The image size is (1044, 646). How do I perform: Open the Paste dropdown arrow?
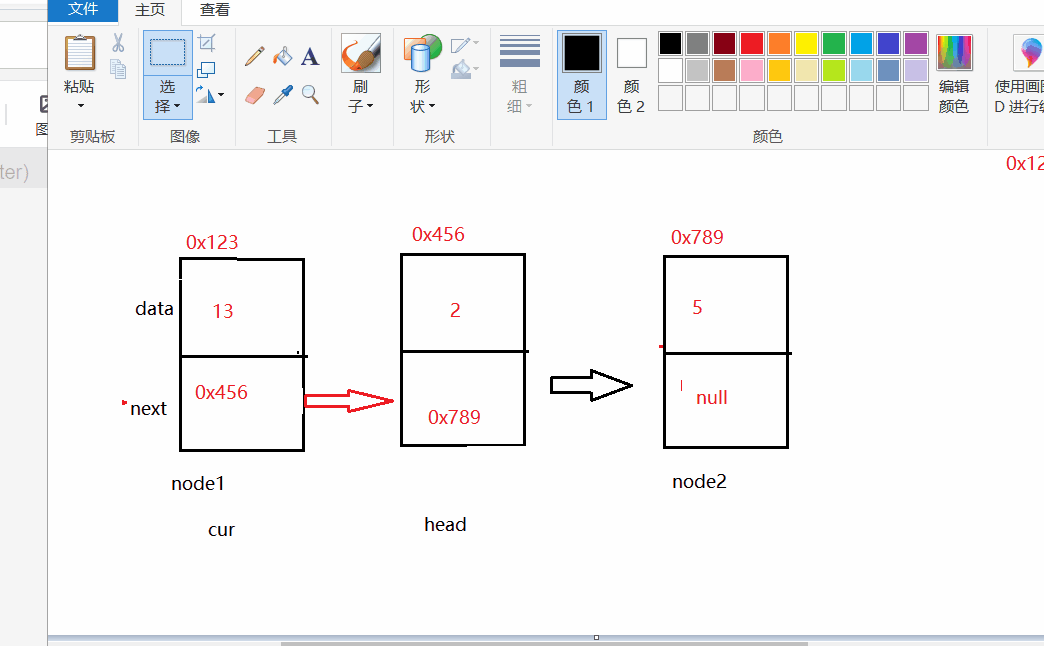tap(81, 106)
